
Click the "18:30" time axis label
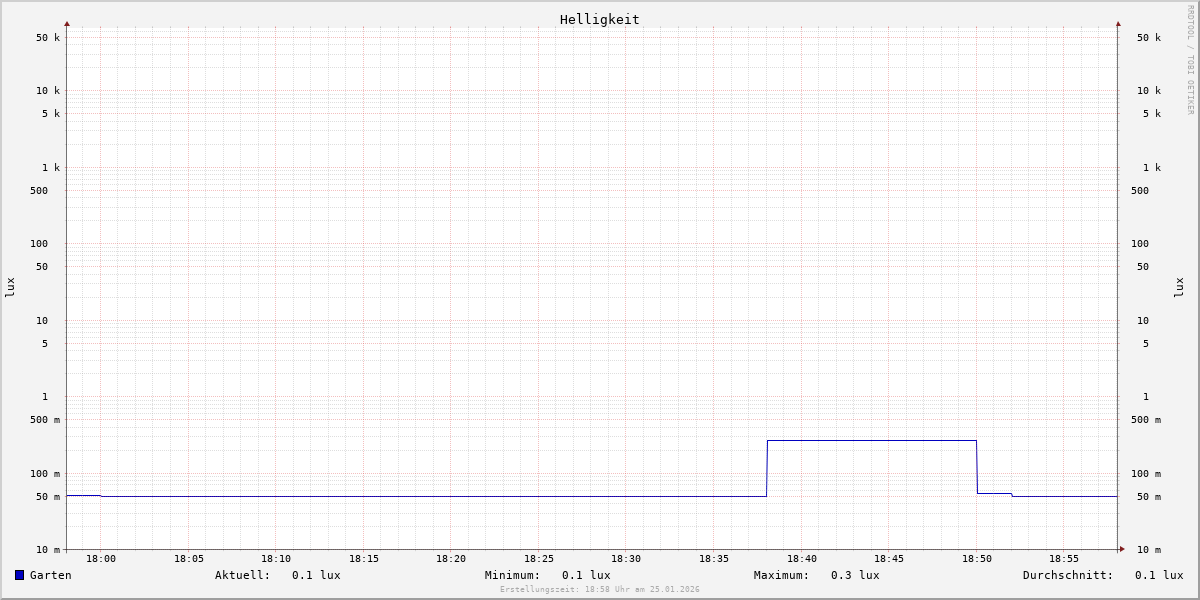click(x=626, y=559)
